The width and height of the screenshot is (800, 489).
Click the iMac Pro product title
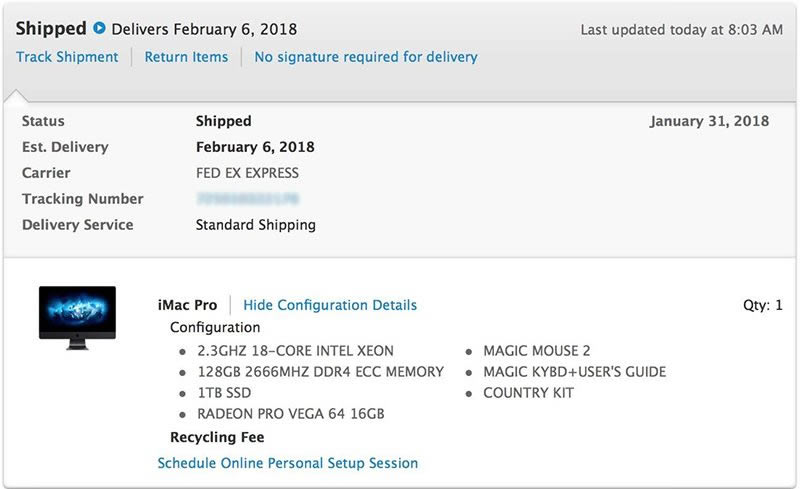[x=187, y=305]
